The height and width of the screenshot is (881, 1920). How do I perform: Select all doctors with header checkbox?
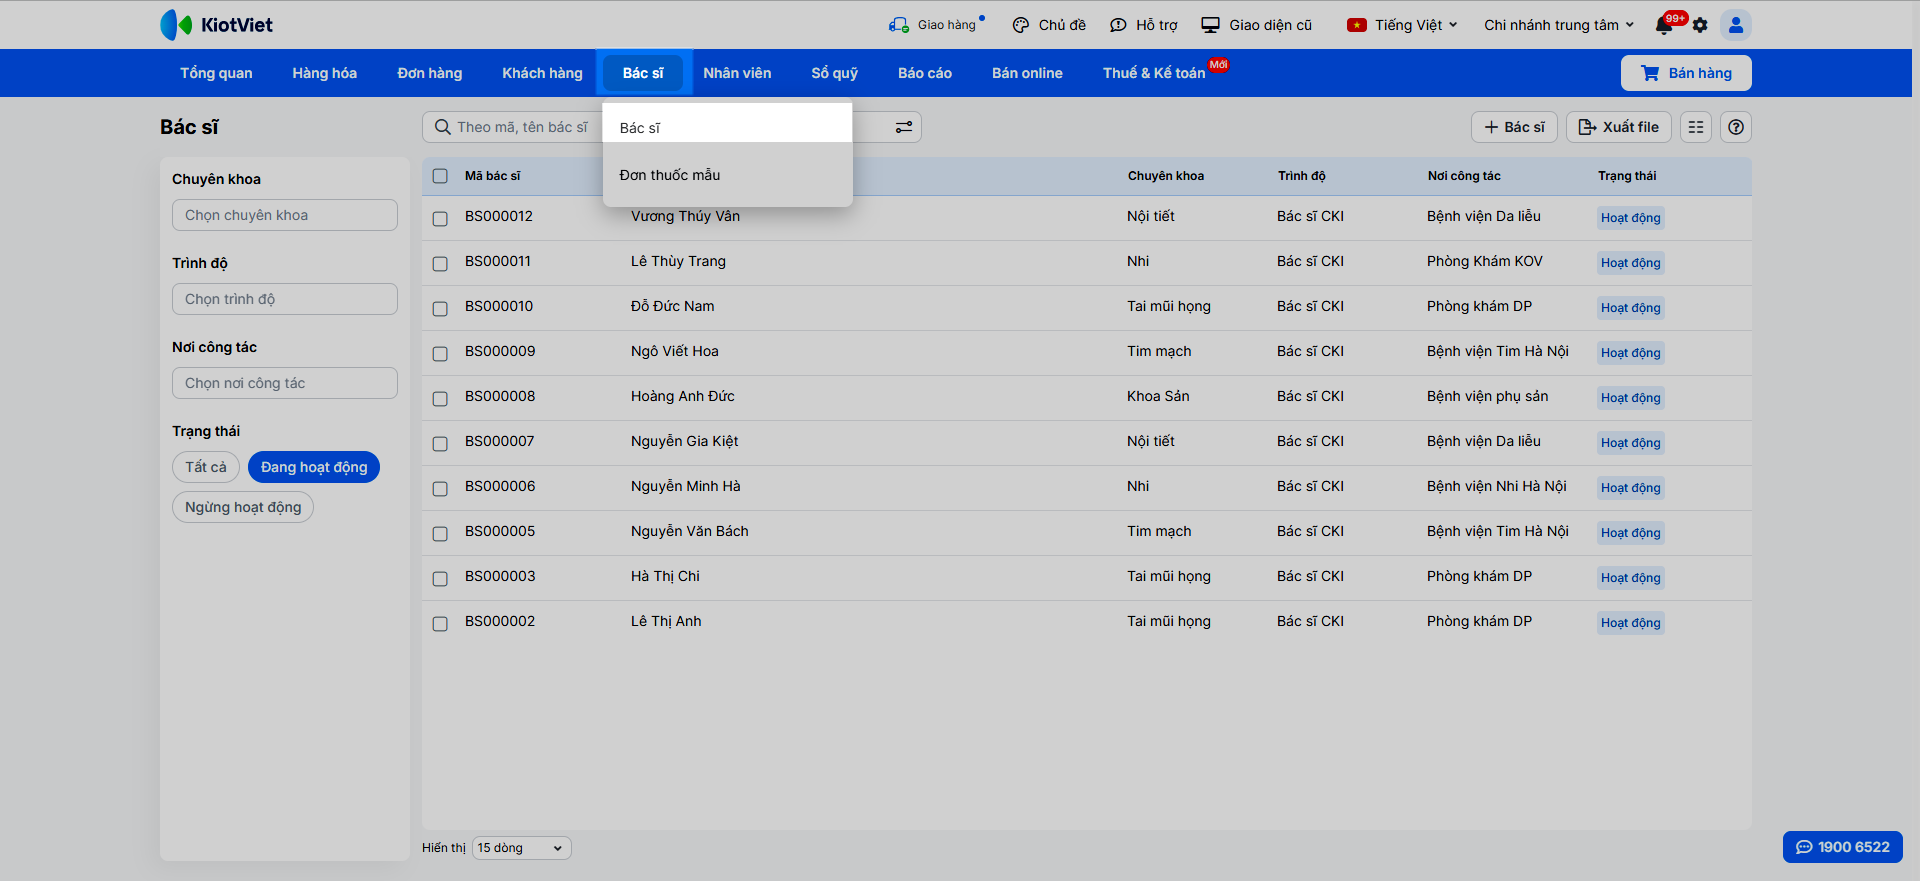tap(440, 176)
